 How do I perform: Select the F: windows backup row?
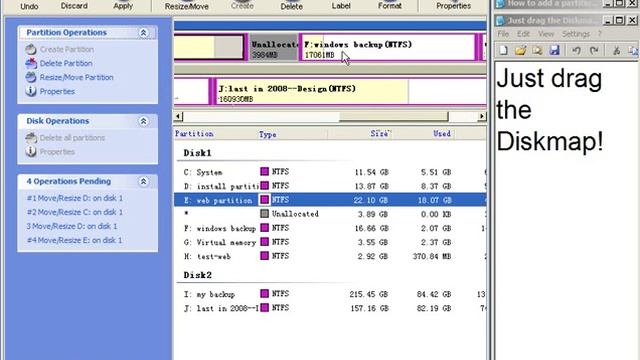[x=330, y=228]
